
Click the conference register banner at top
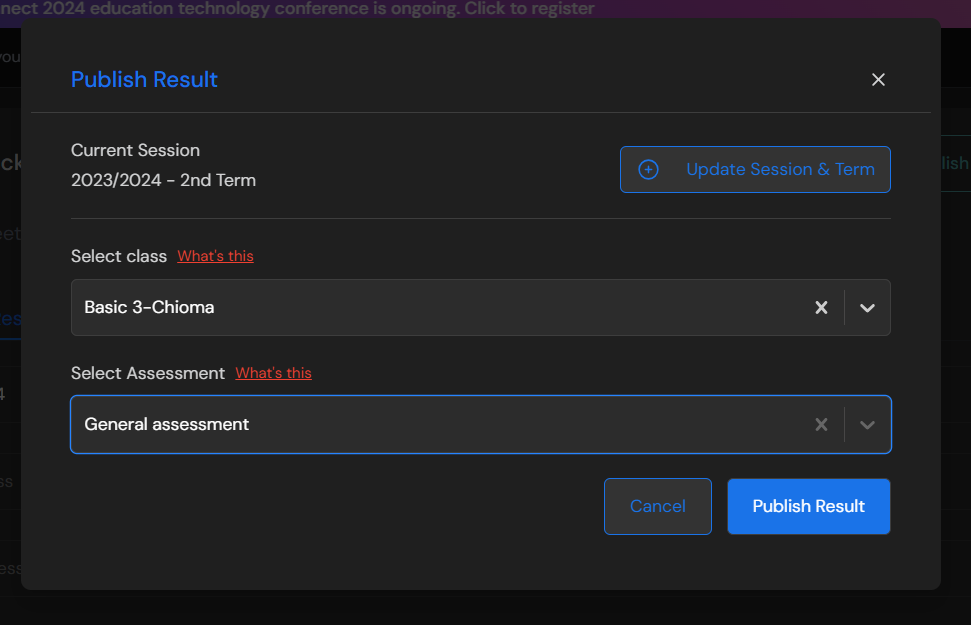click(300, 9)
